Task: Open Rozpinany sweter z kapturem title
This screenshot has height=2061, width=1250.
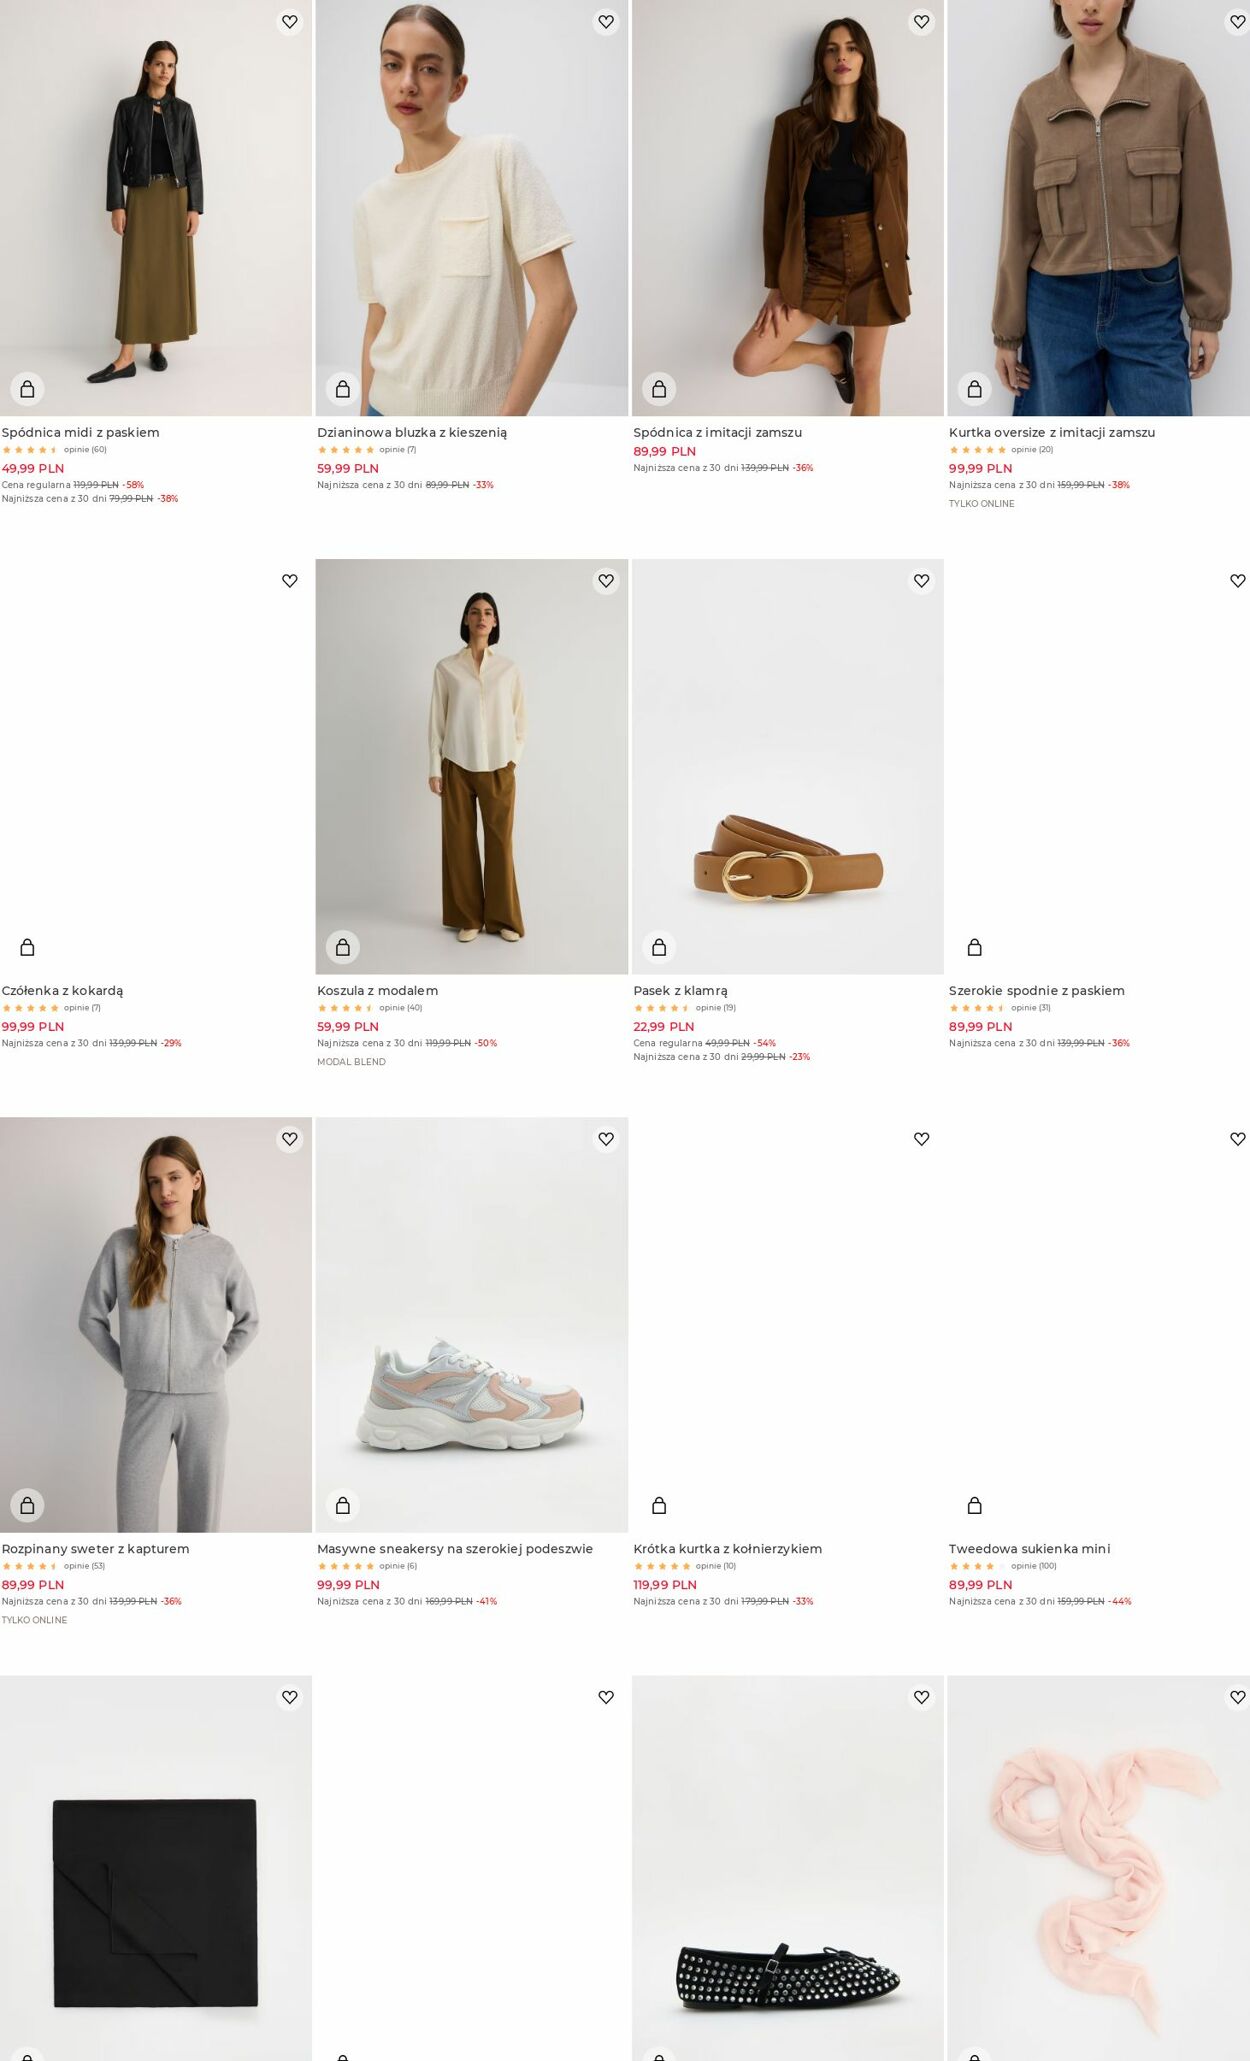Action: pos(95,1549)
